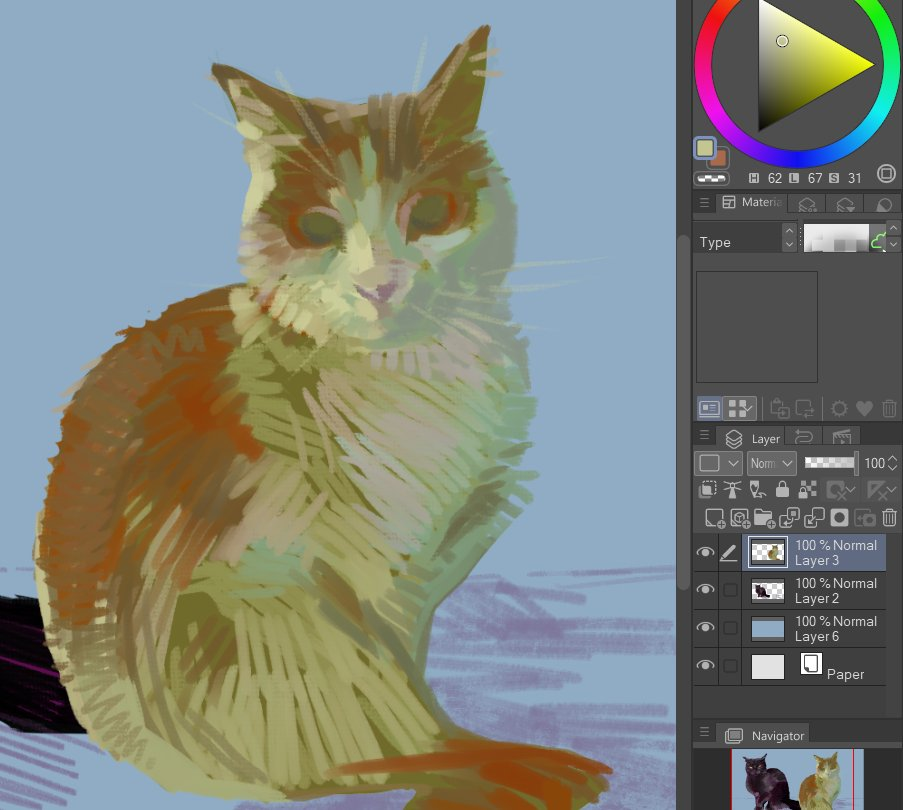Click the color triangle selector handle
This screenshot has width=903, height=810.
[x=782, y=41]
